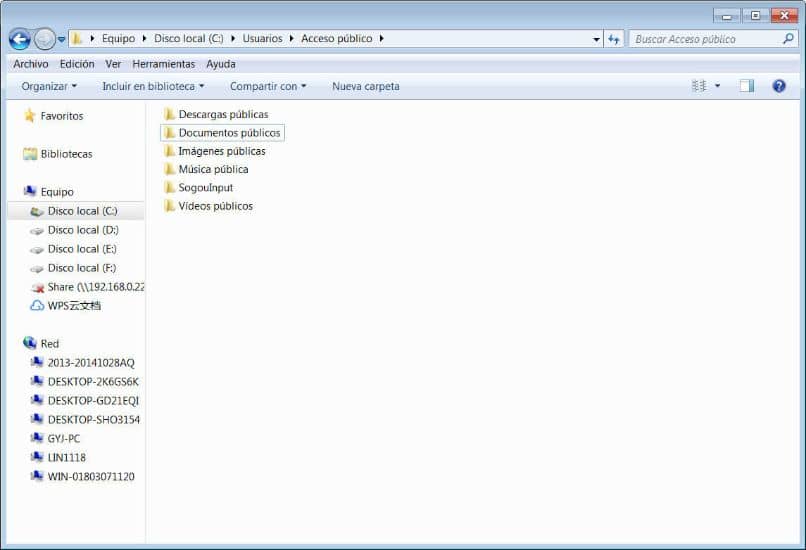
Task: Open the address bar history dropdown
Action: [596, 39]
